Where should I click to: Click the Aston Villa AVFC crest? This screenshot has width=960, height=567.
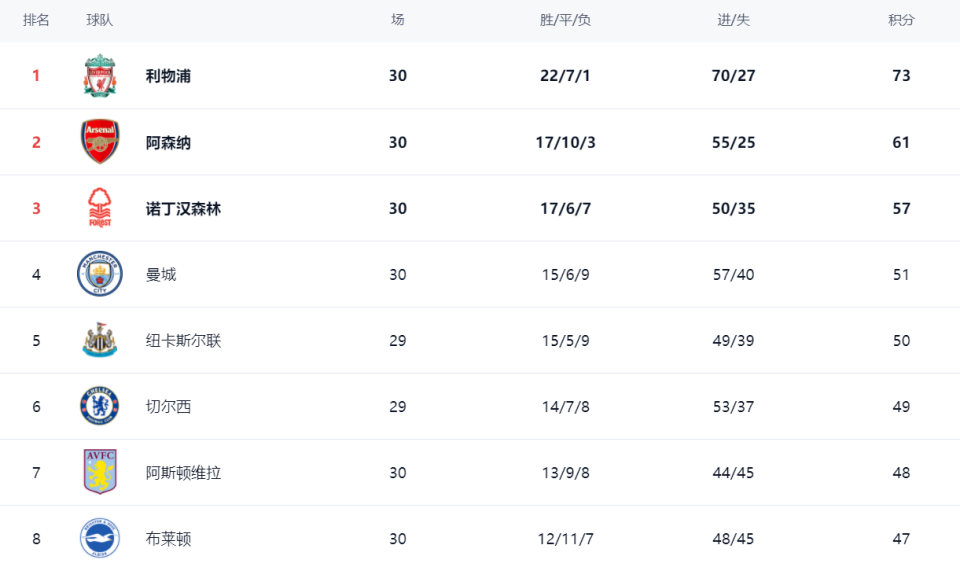click(x=100, y=471)
